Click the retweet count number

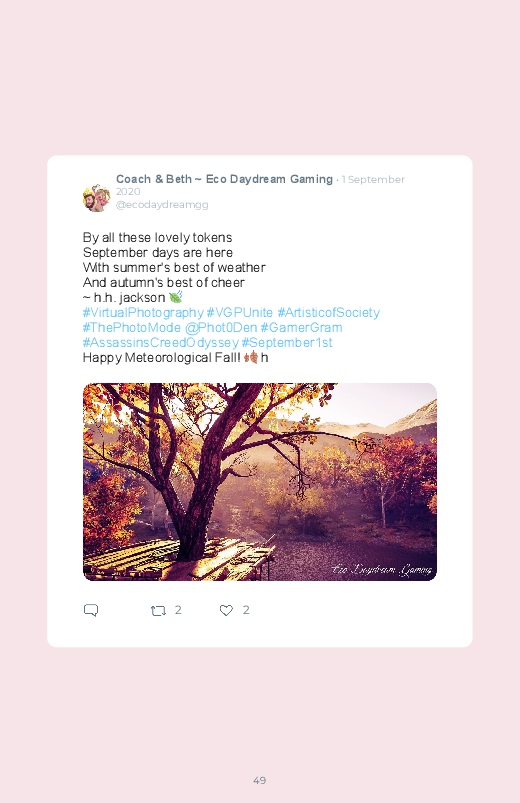178,610
